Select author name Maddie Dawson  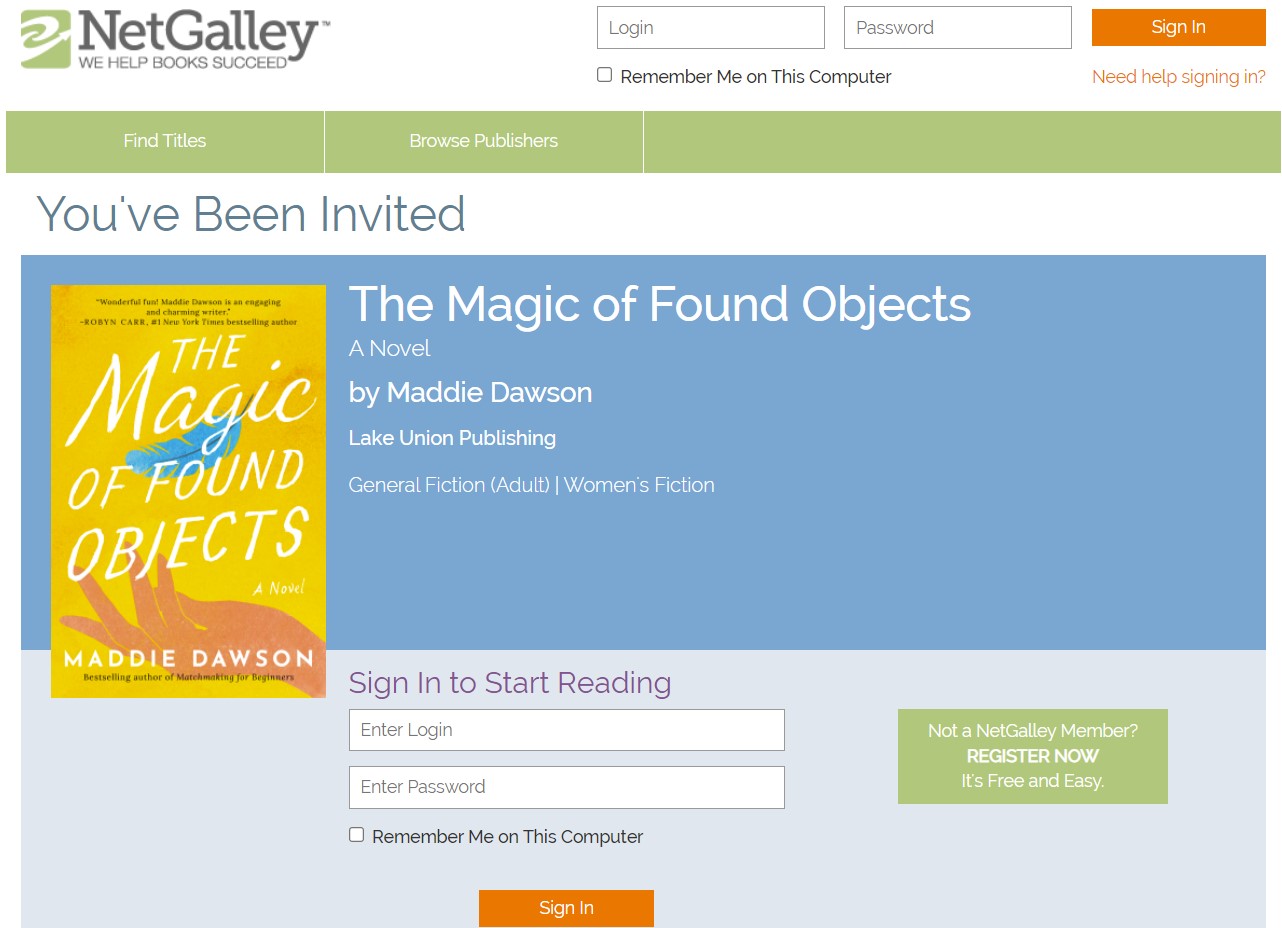489,392
